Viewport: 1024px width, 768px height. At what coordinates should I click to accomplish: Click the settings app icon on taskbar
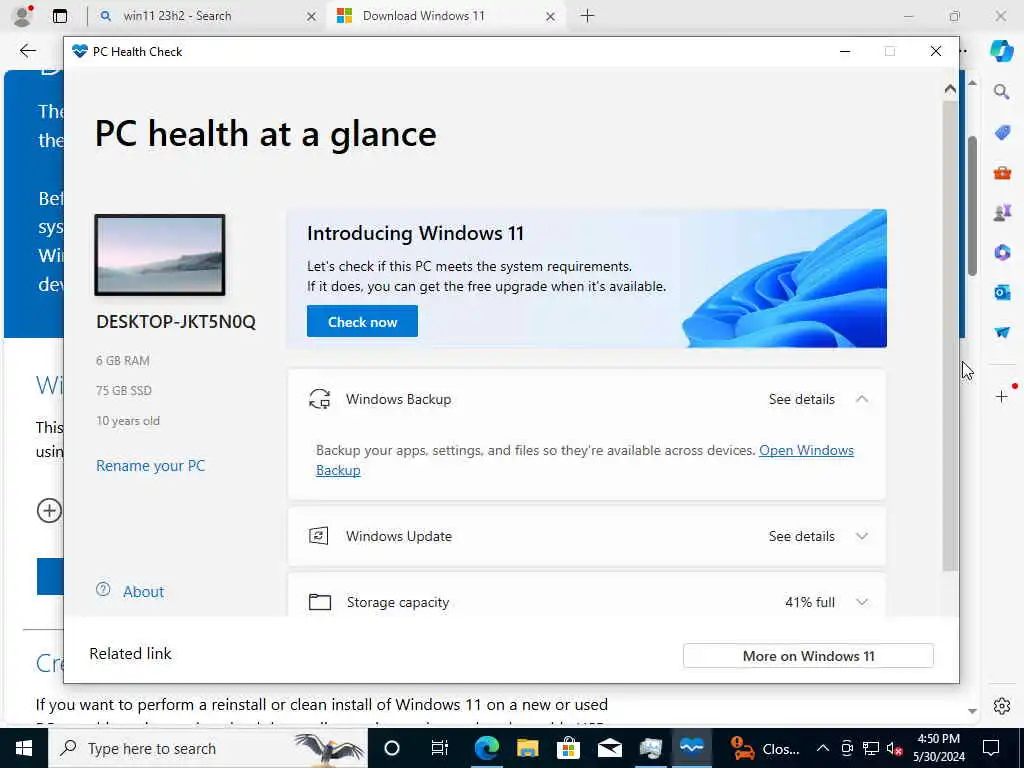click(650, 748)
